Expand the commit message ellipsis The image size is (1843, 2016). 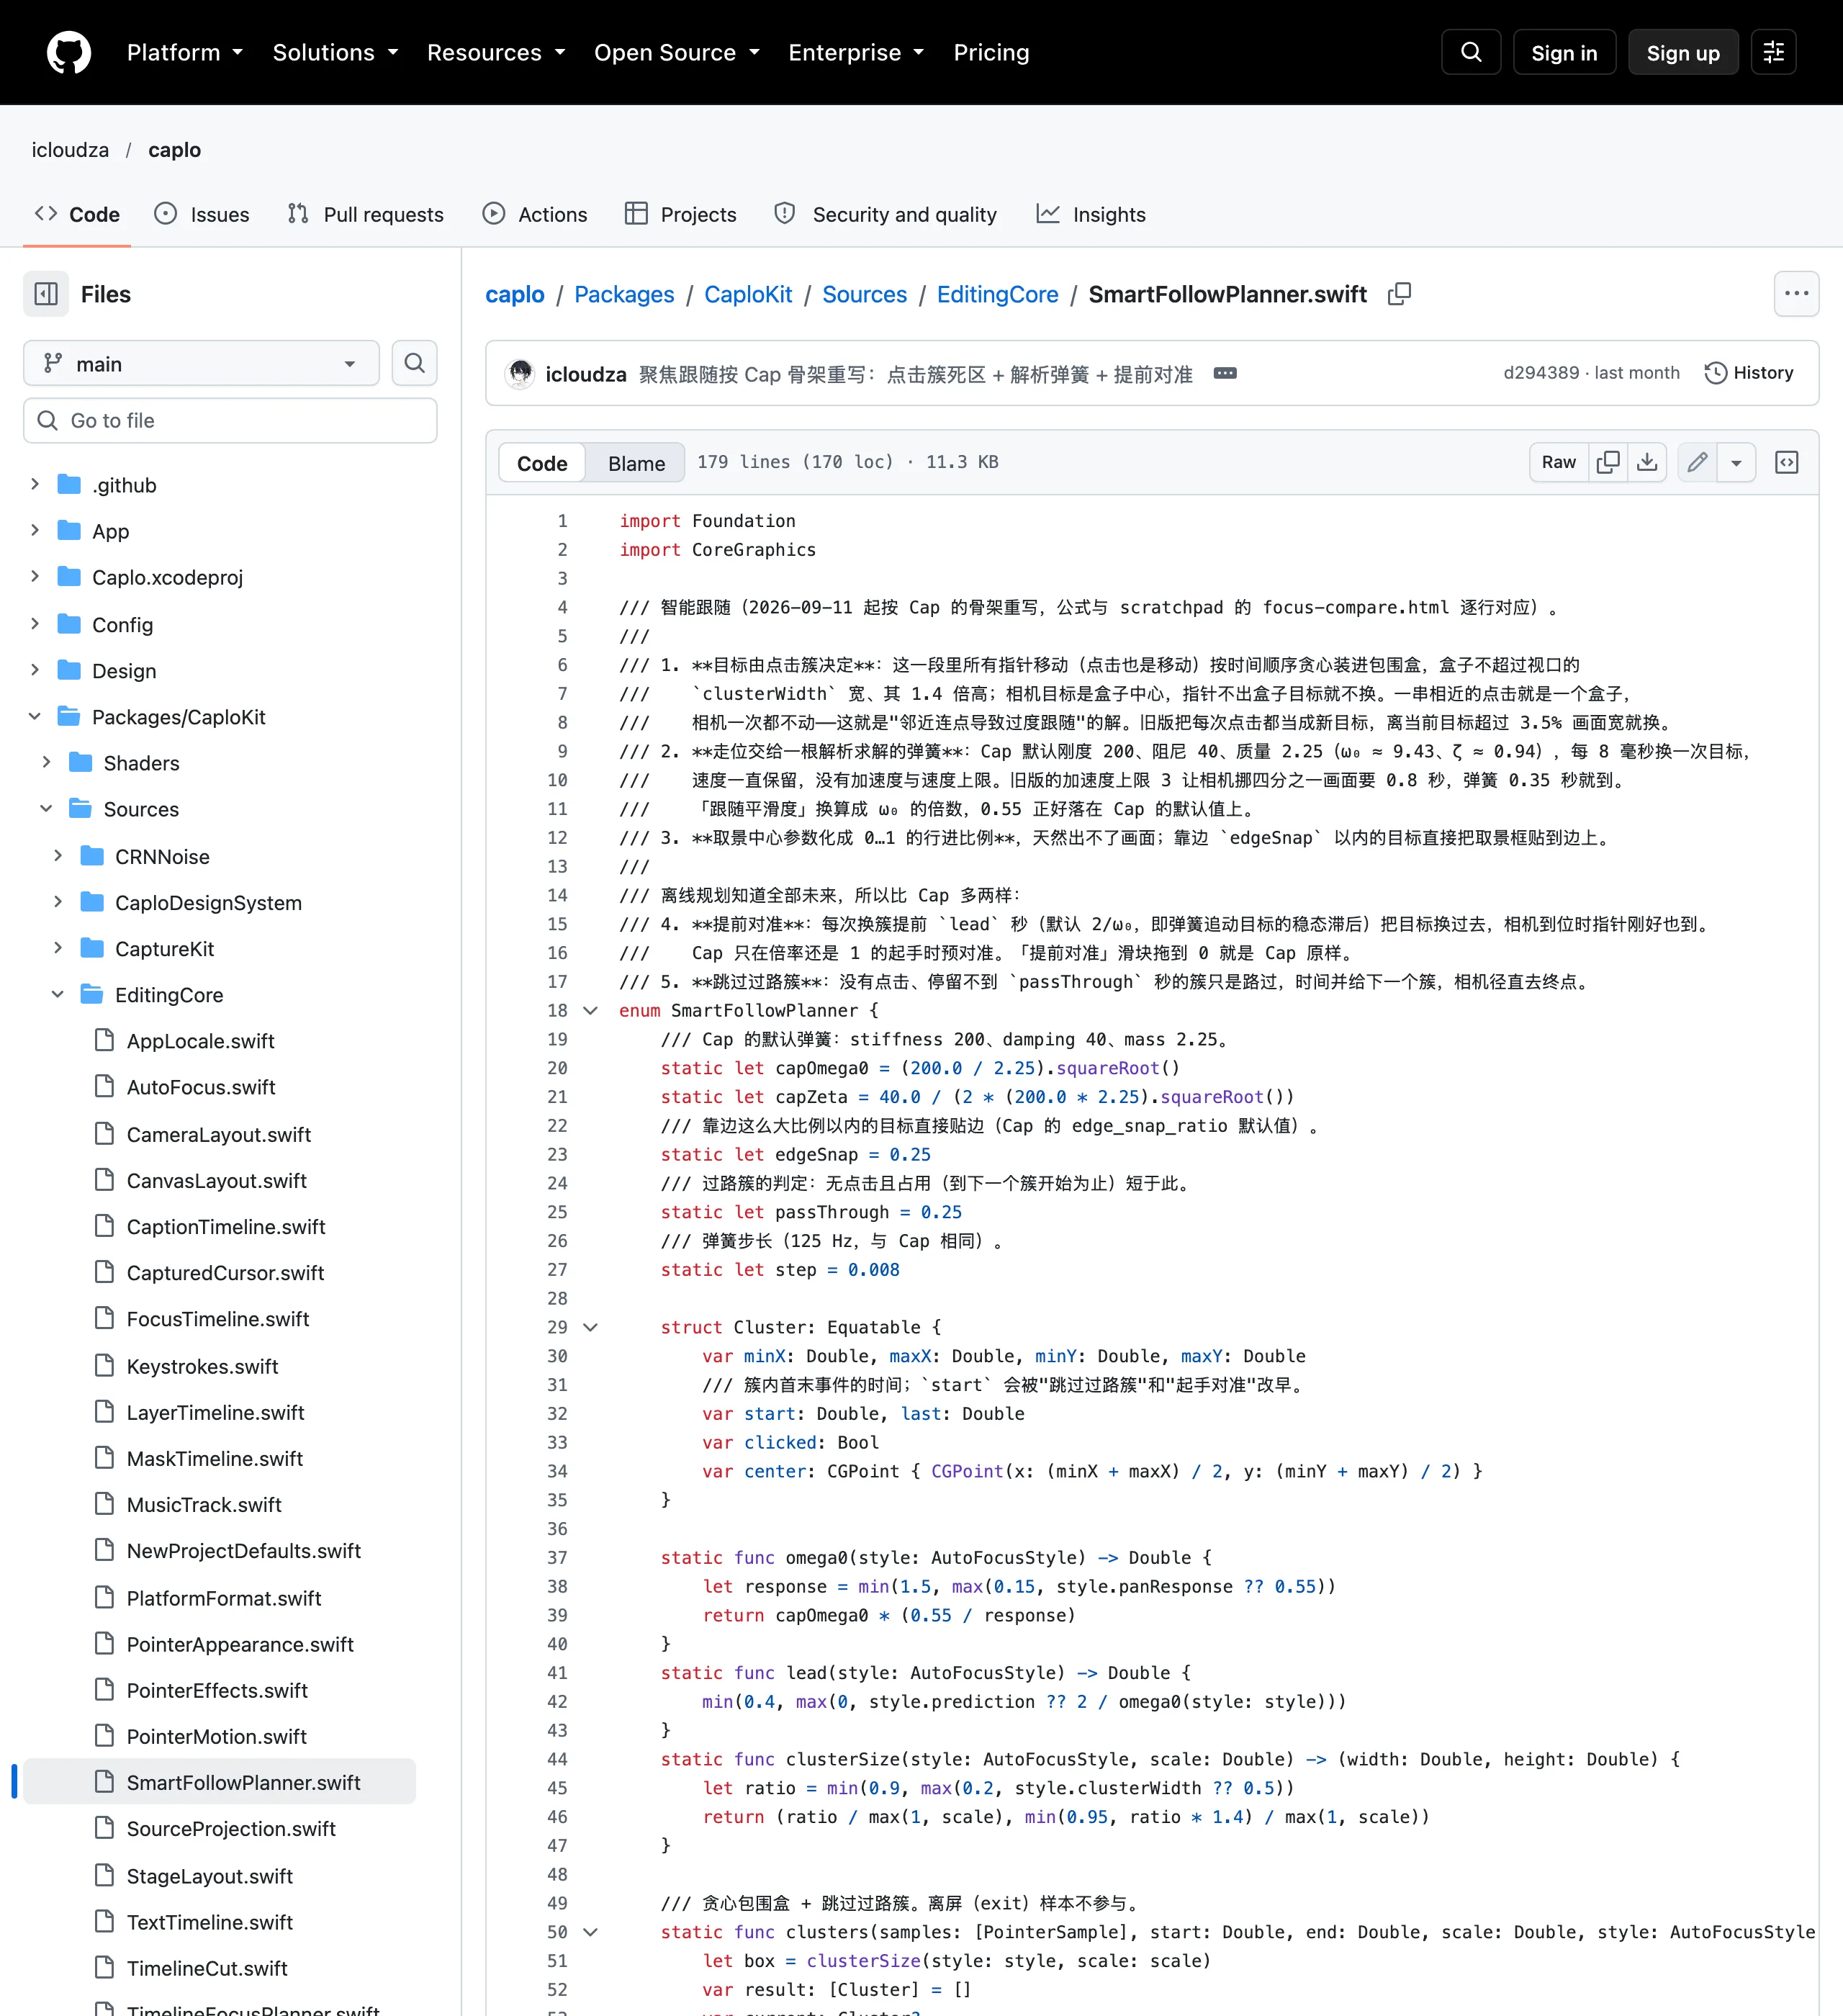[x=1224, y=373]
